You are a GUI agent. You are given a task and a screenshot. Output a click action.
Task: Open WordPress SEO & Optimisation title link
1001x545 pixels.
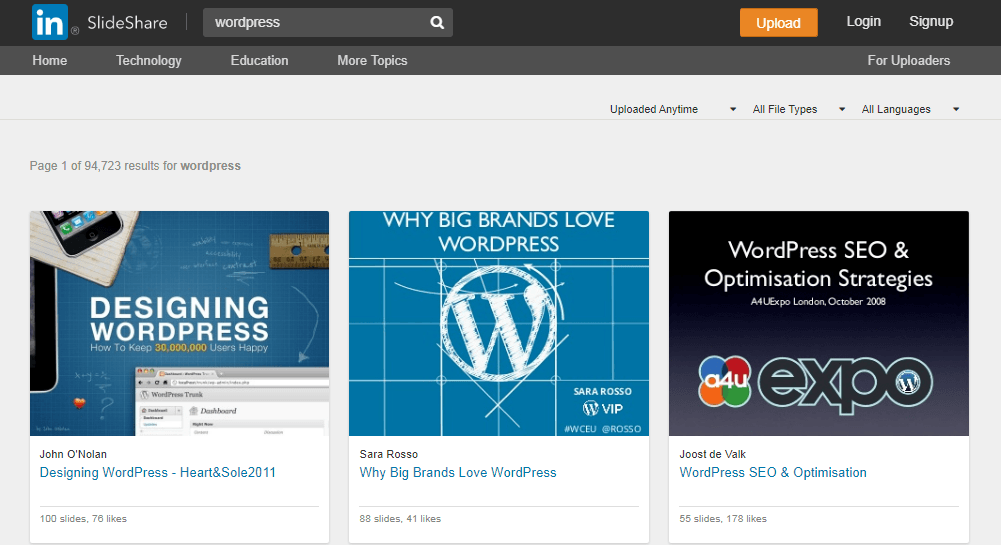click(x=773, y=473)
